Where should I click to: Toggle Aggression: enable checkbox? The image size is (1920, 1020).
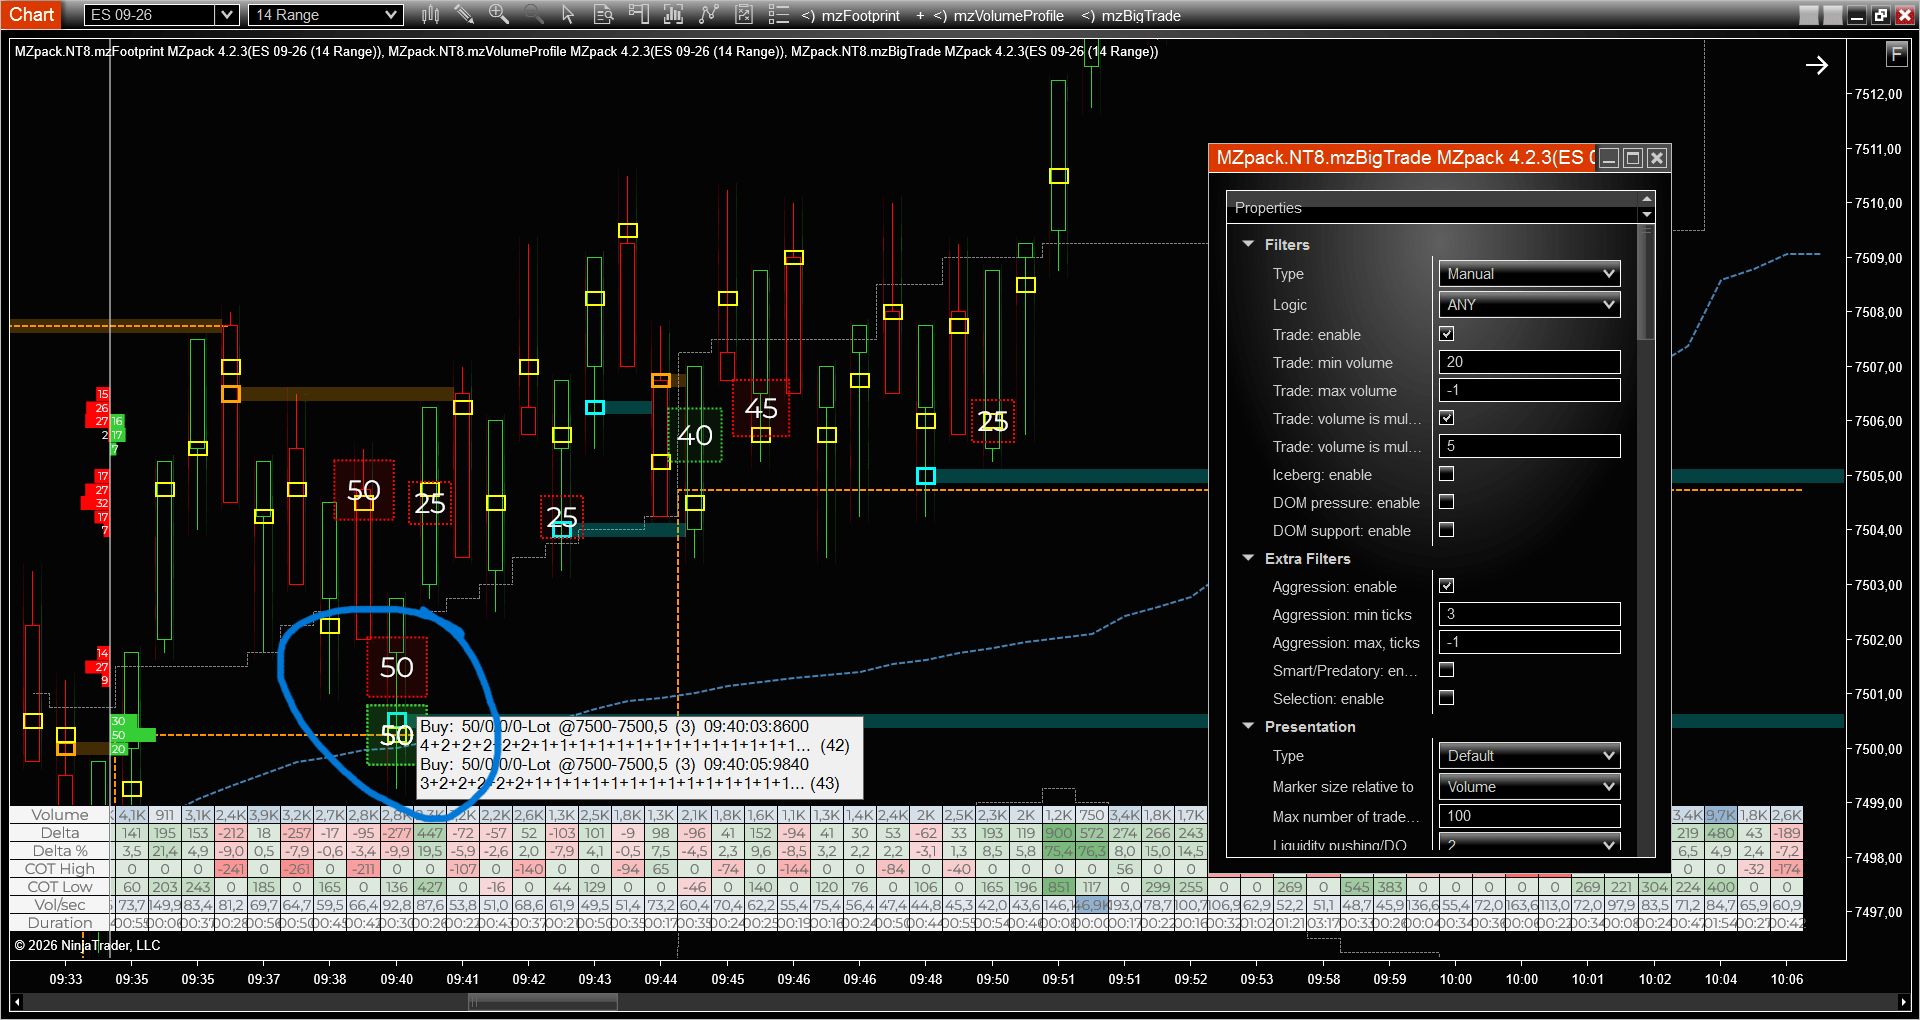(x=1446, y=586)
